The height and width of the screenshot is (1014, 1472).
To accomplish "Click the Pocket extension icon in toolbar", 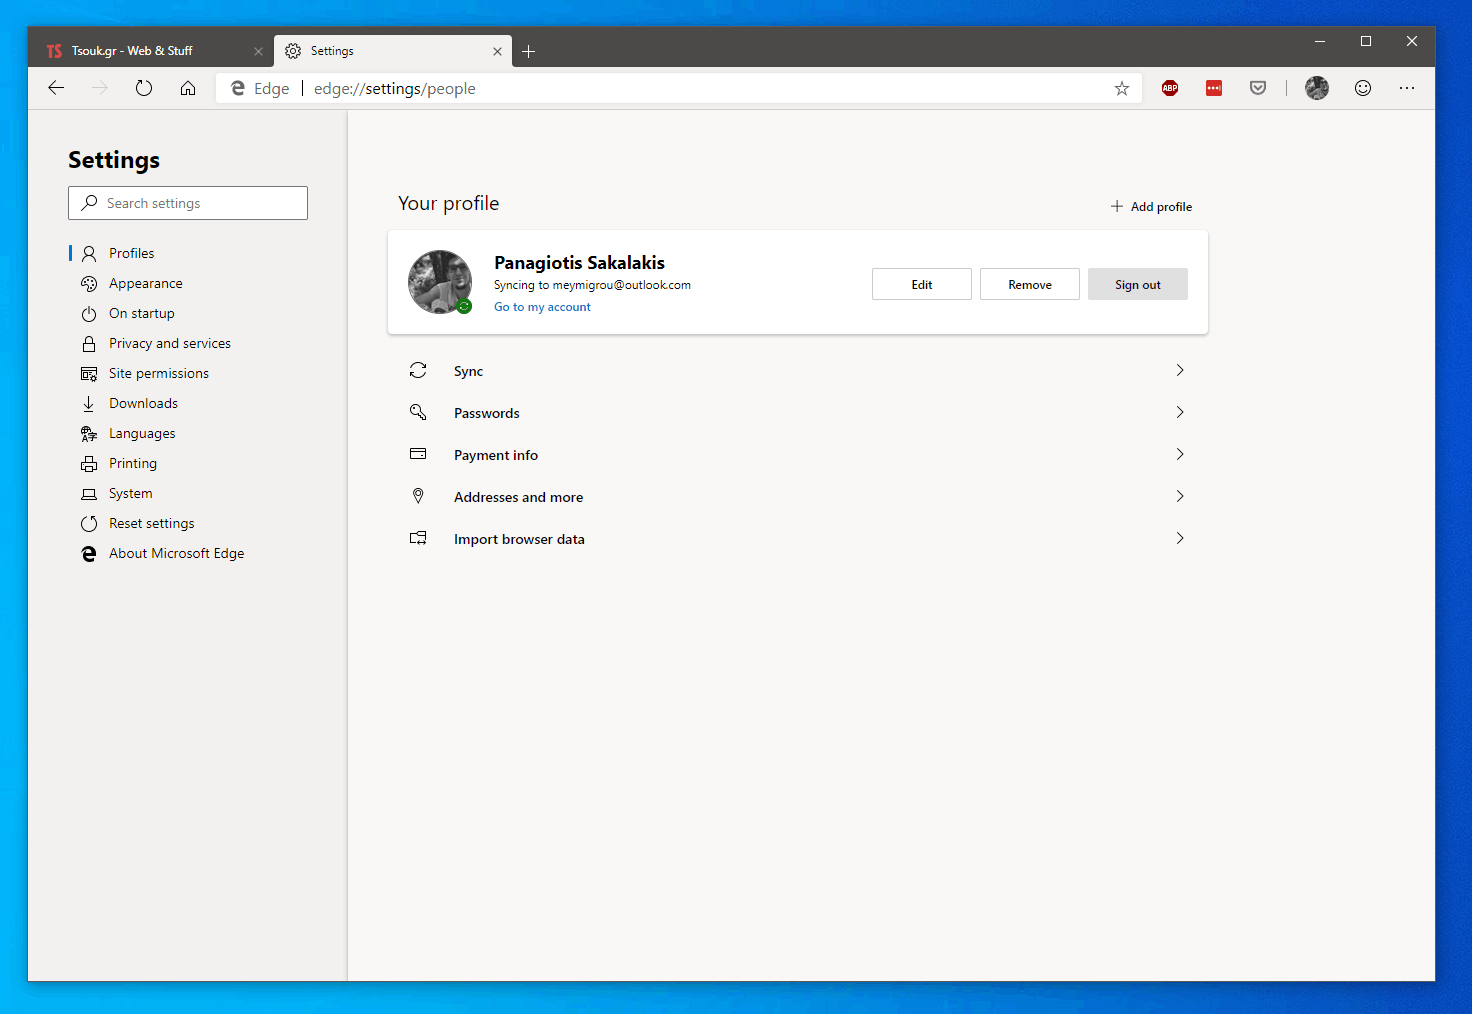I will tap(1258, 88).
